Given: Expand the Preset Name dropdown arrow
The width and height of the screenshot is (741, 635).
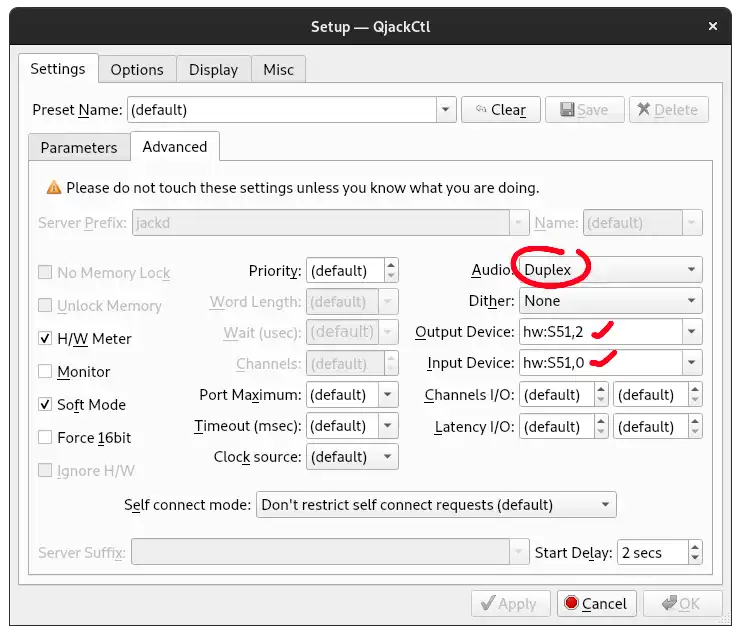Looking at the screenshot, I should [x=446, y=110].
